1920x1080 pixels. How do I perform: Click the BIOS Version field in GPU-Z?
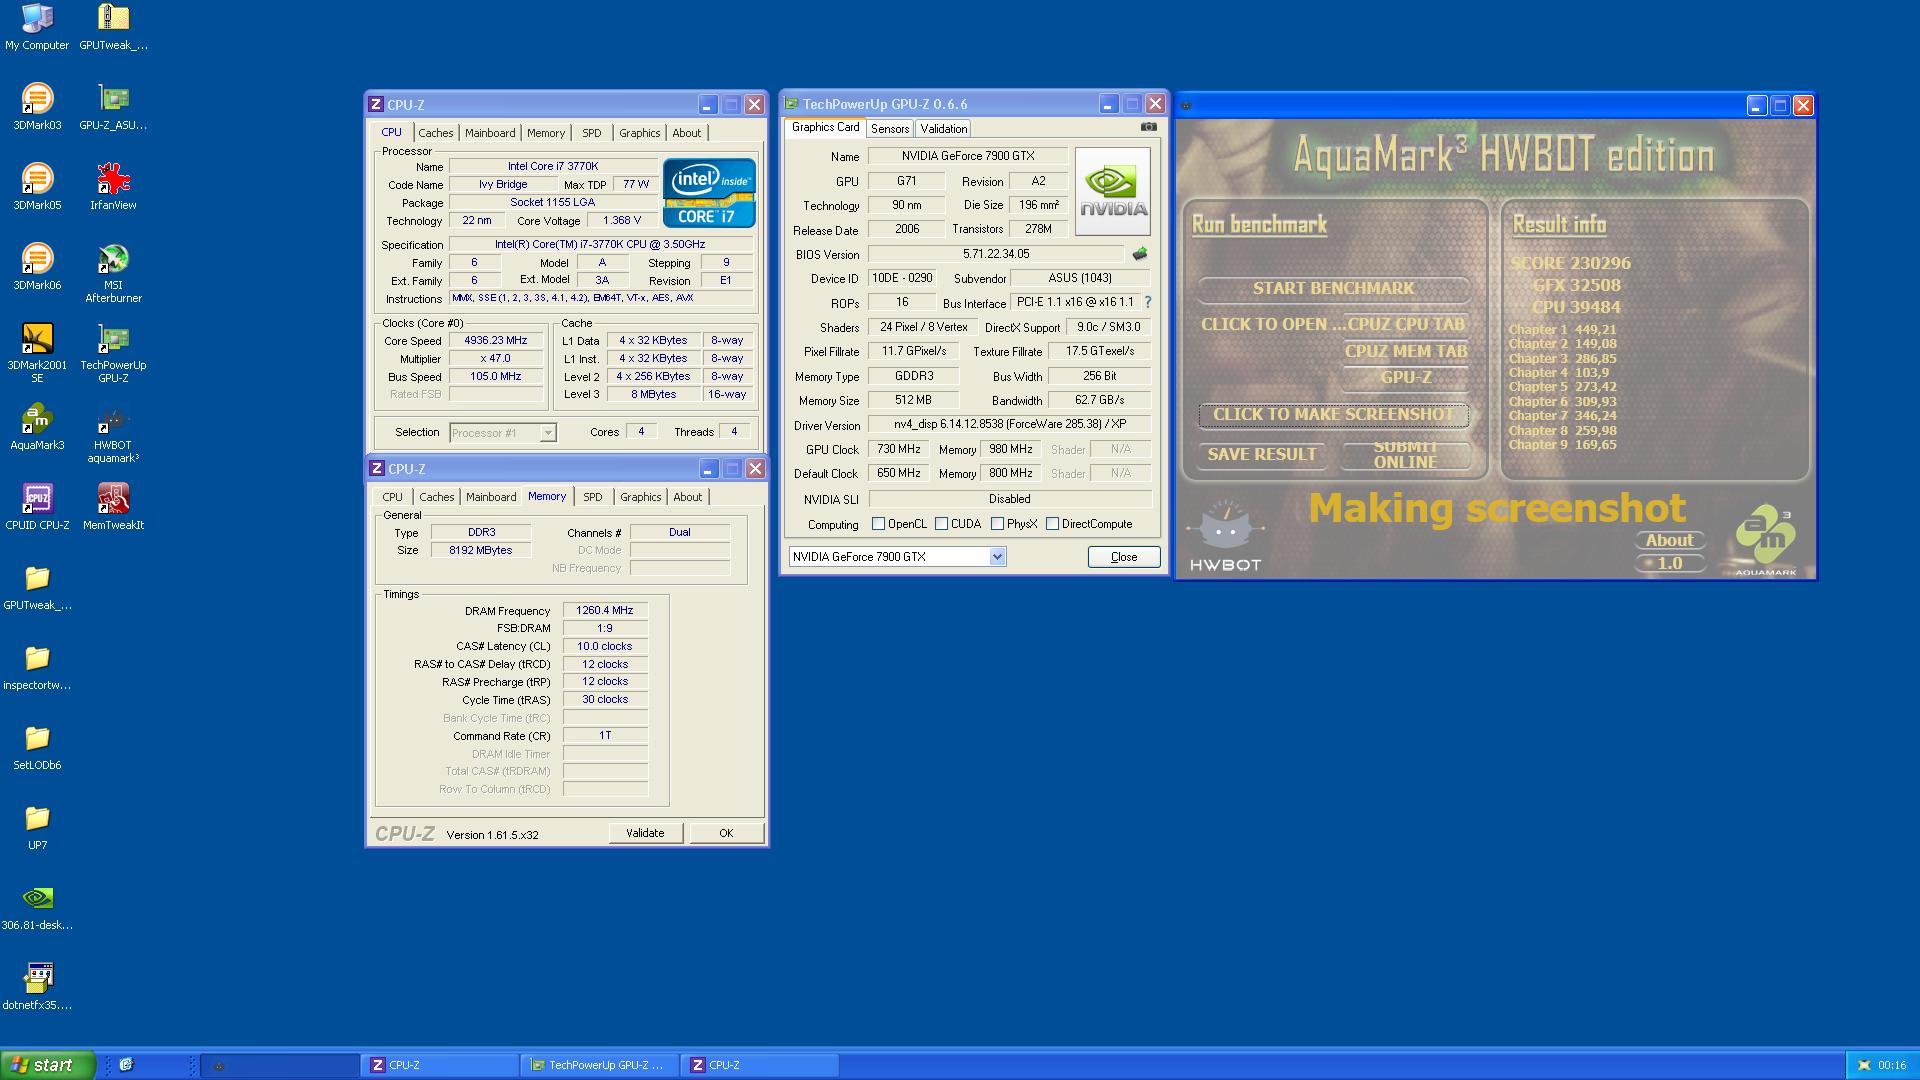tap(996, 255)
